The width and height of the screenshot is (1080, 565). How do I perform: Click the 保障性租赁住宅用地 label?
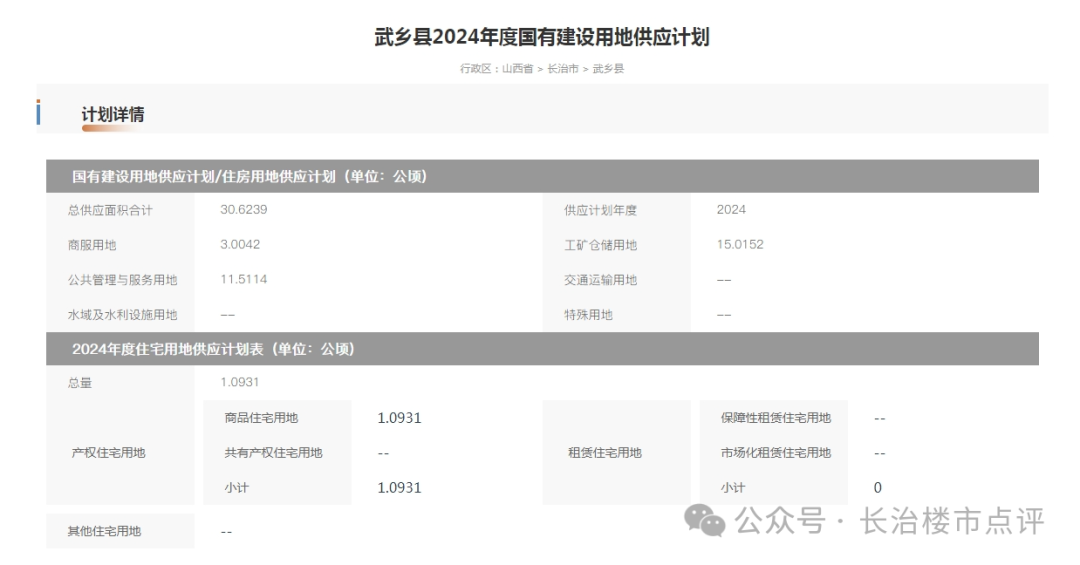776,418
